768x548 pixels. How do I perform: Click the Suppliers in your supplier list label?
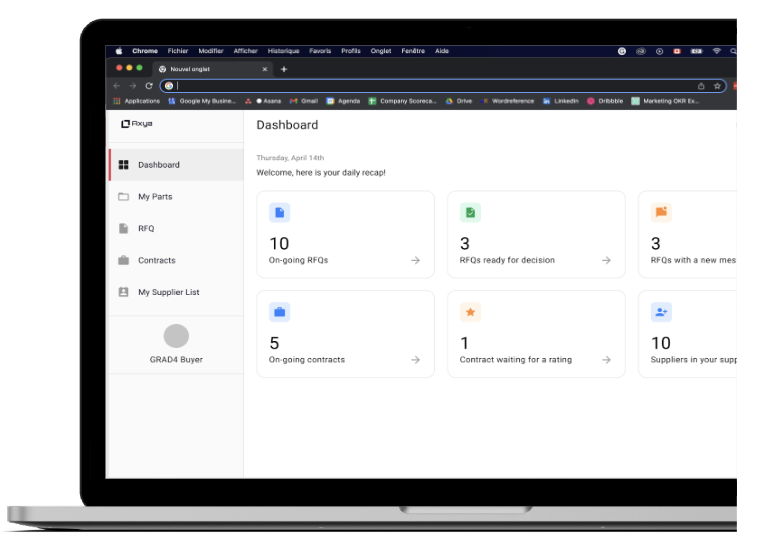(694, 359)
